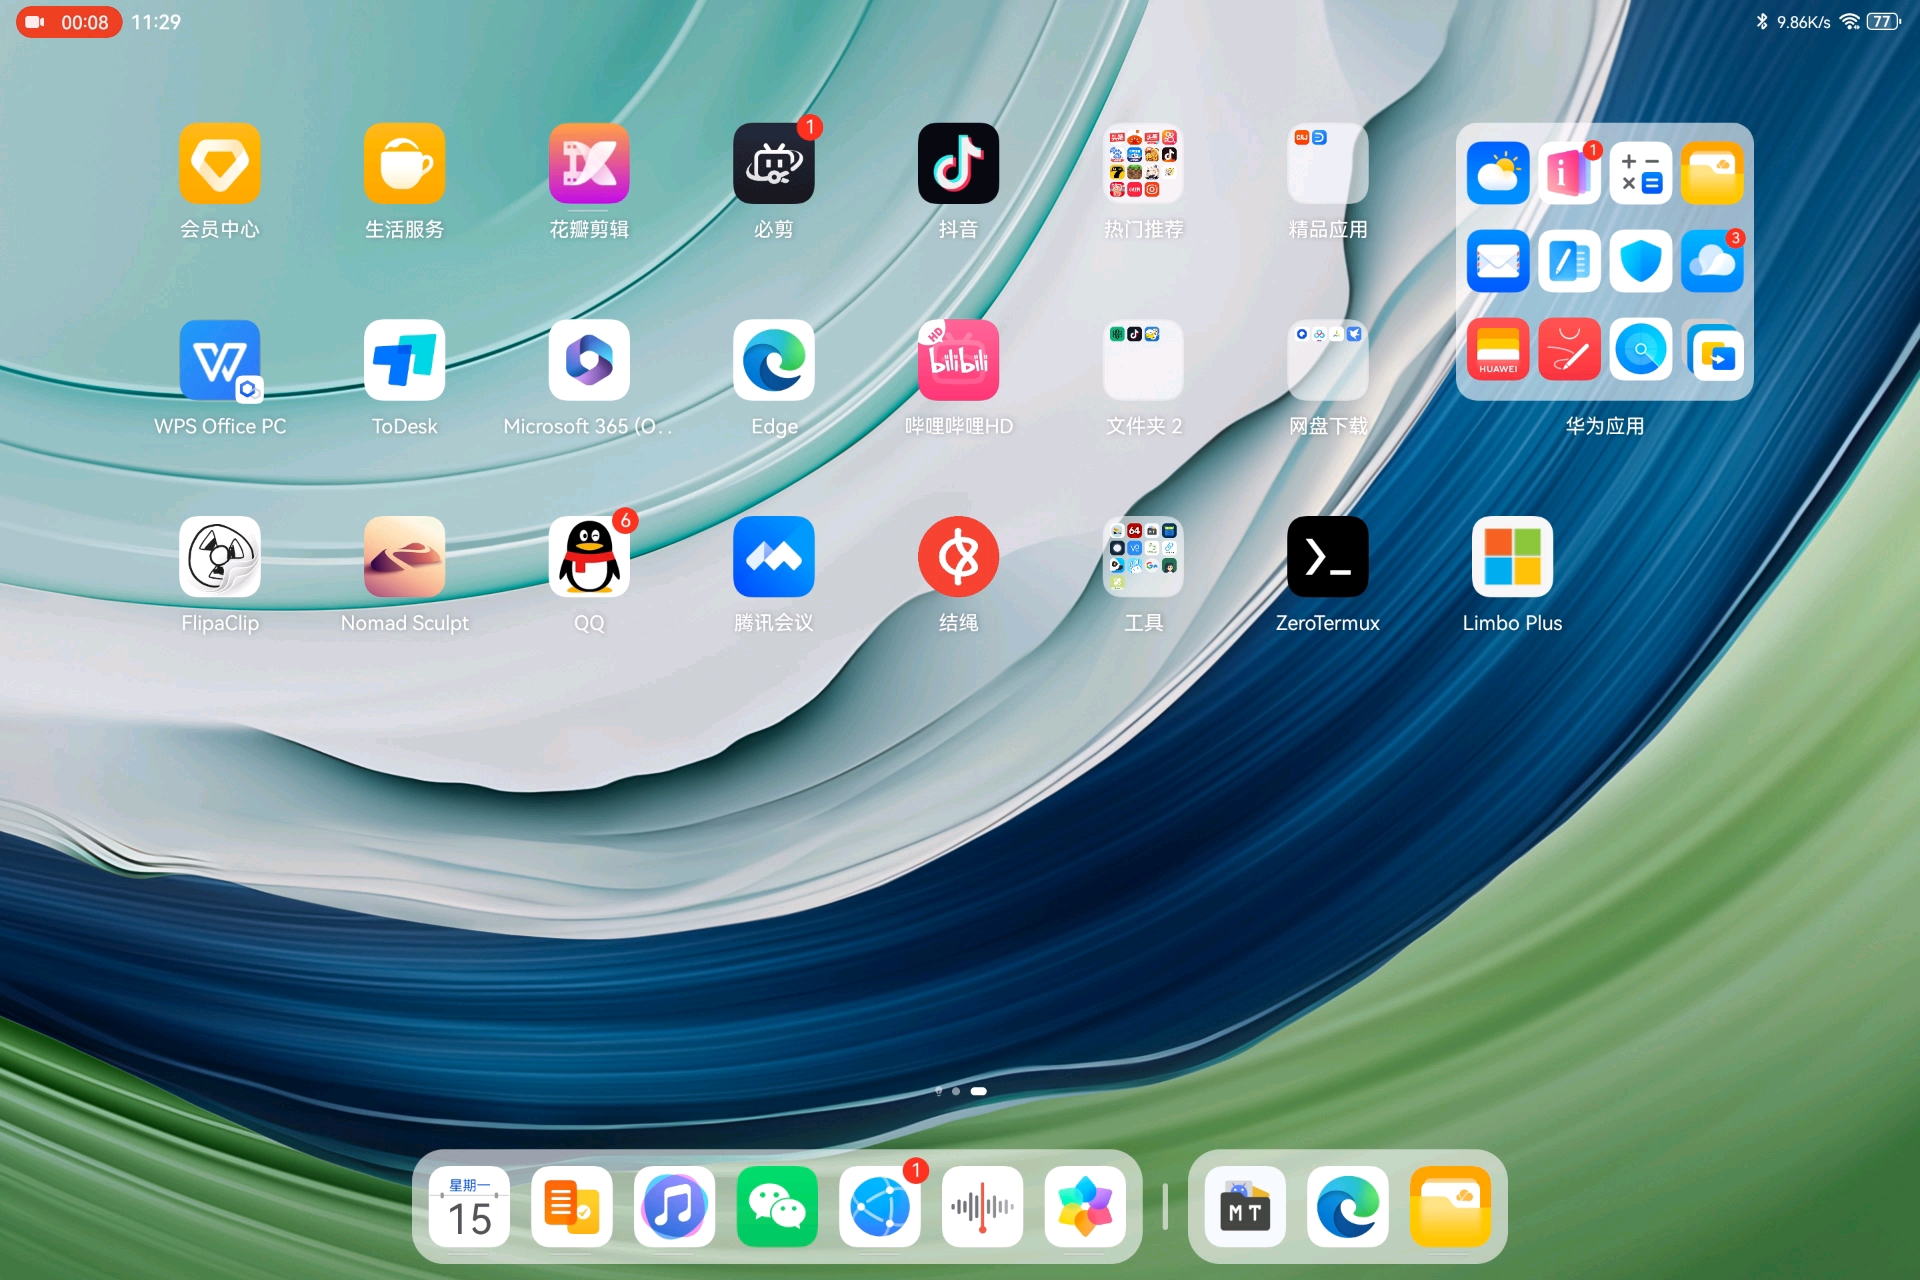Open the red HUAWEI wallet app

1498,349
